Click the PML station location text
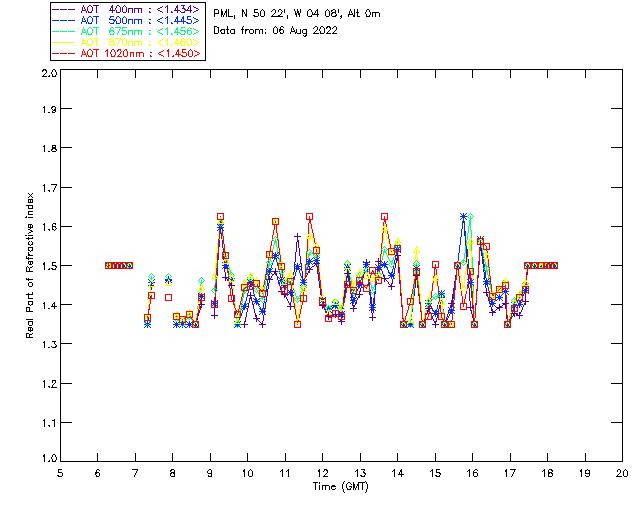Screen dimensions: 640x512 point(297,14)
